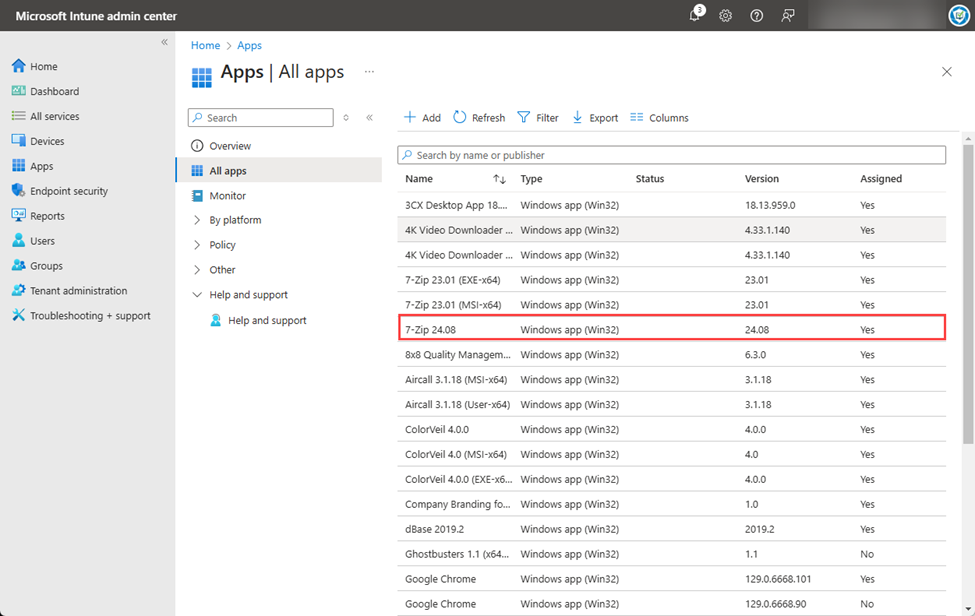Image resolution: width=975 pixels, height=616 pixels.
Task: Click the Home breadcrumb link
Action: [205, 45]
